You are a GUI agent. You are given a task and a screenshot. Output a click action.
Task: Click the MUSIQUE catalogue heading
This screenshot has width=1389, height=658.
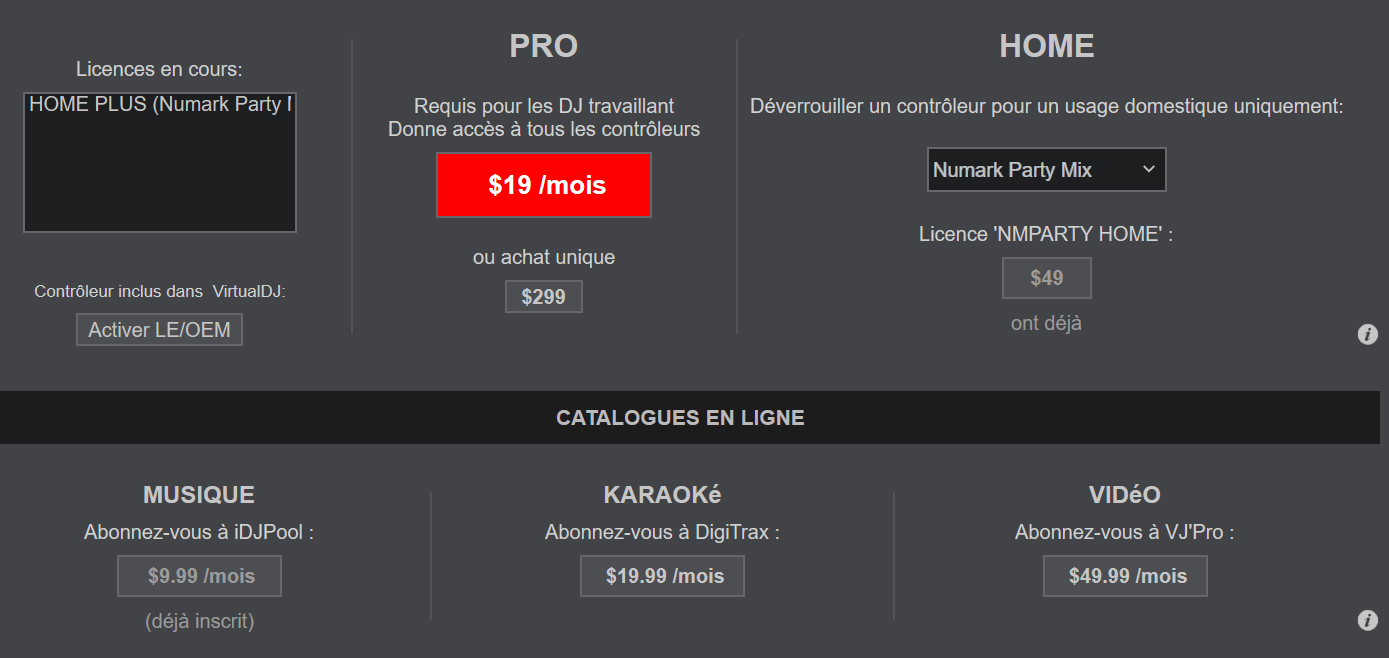coord(199,495)
